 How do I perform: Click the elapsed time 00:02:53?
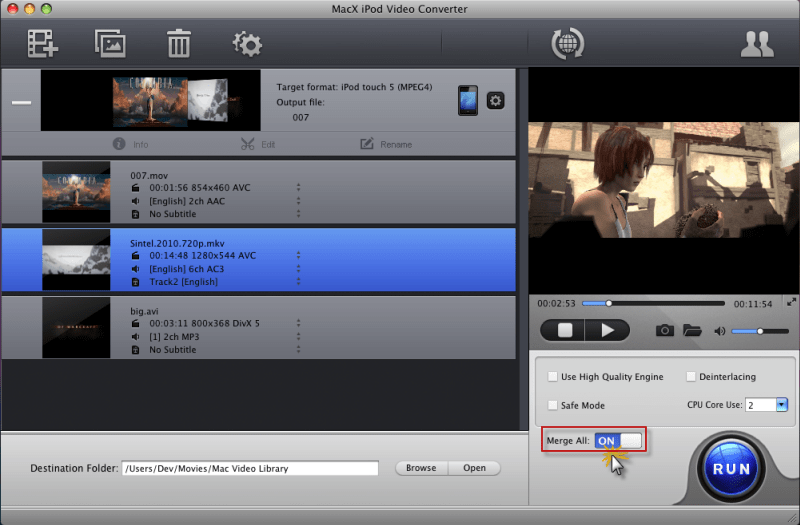pyautogui.click(x=556, y=304)
